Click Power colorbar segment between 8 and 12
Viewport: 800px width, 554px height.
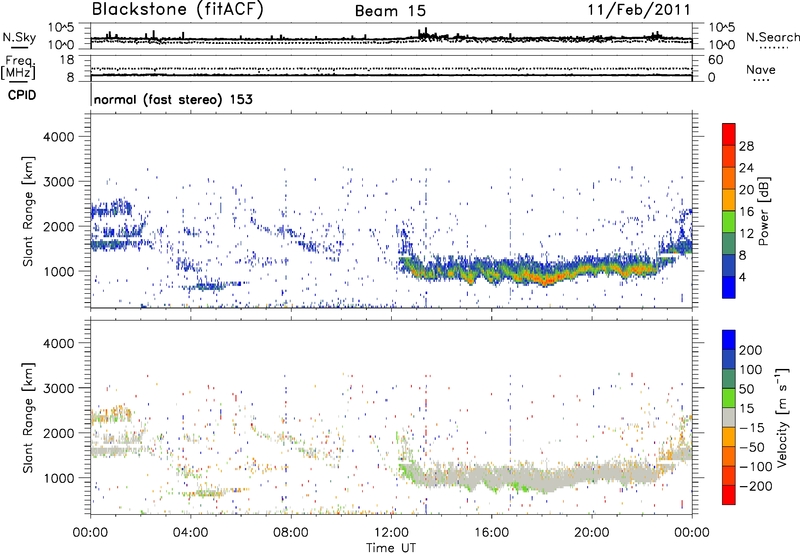[729, 244]
